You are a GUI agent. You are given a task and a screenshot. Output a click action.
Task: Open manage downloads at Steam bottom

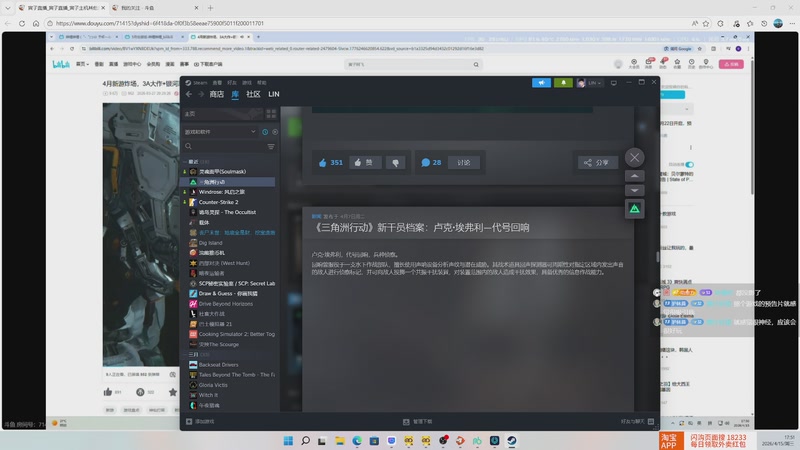click(418, 422)
